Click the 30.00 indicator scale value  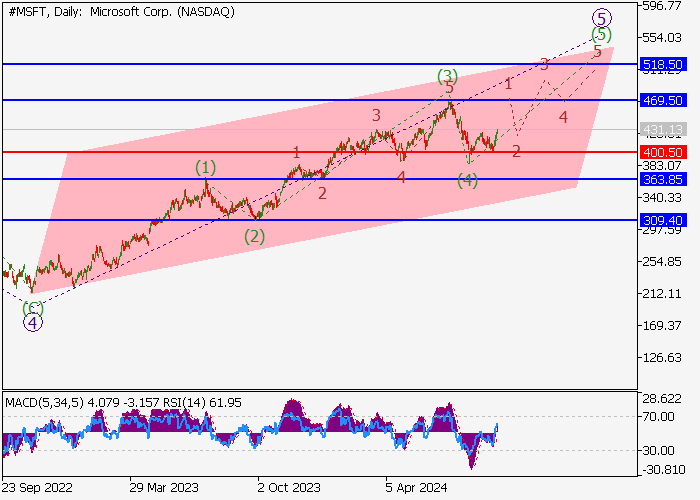click(x=658, y=450)
